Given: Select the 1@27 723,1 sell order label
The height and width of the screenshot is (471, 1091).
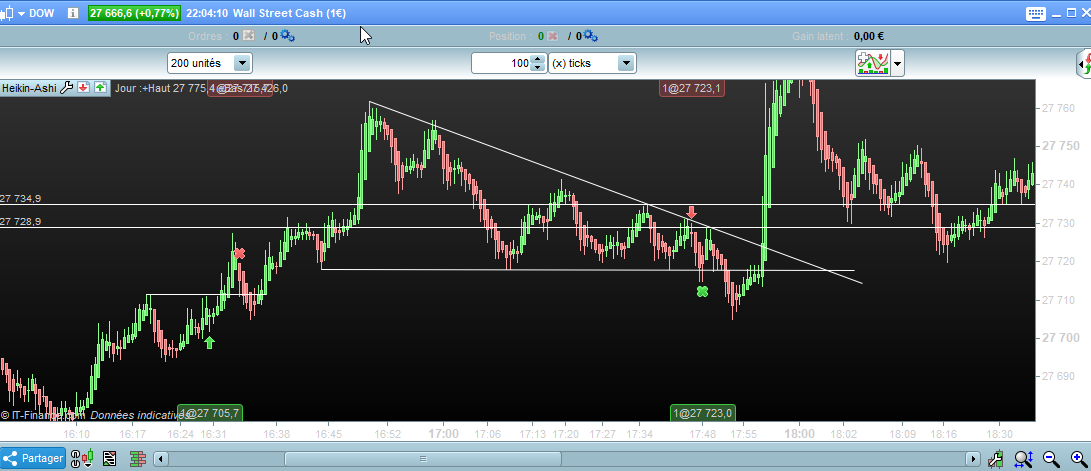Looking at the screenshot, I should [x=693, y=88].
